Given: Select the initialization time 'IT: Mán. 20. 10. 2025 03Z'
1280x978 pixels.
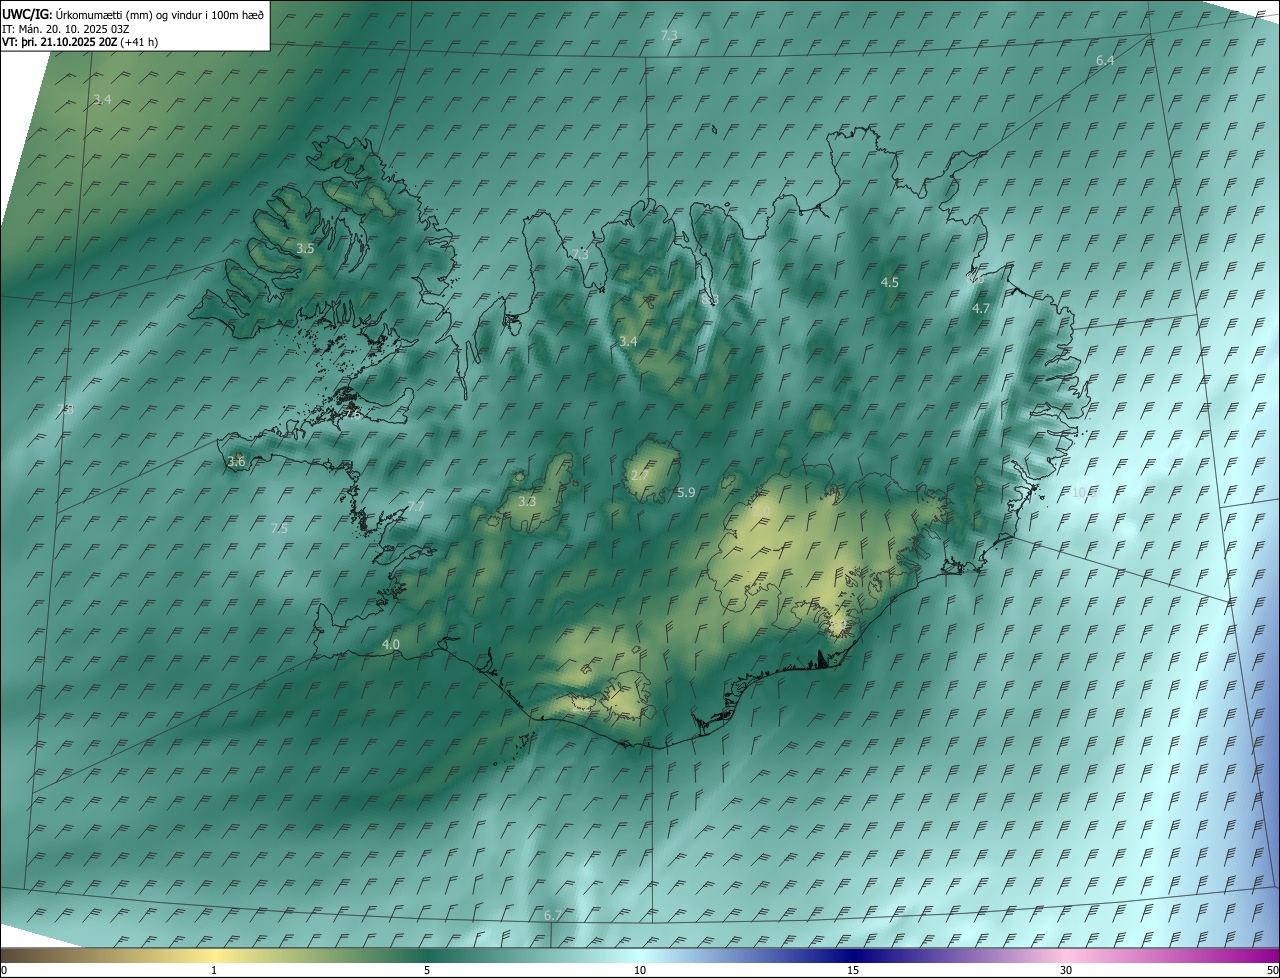Looking at the screenshot, I should [68, 28].
